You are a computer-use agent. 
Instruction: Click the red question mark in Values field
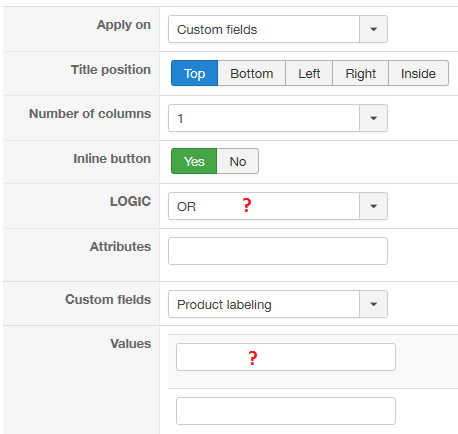[x=253, y=358]
